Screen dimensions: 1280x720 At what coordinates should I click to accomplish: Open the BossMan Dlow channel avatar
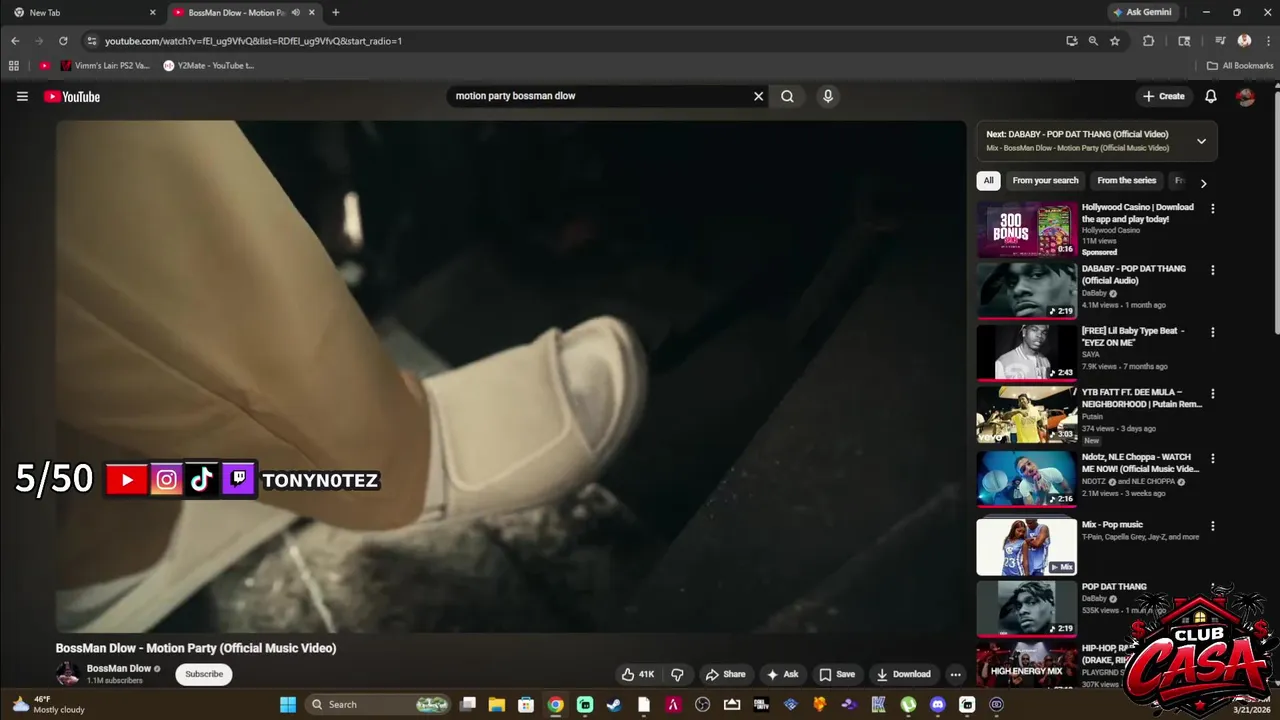67,674
